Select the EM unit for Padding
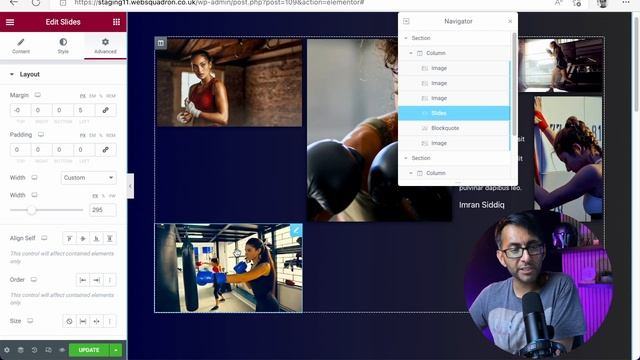The width and height of the screenshot is (640, 360). (93, 136)
